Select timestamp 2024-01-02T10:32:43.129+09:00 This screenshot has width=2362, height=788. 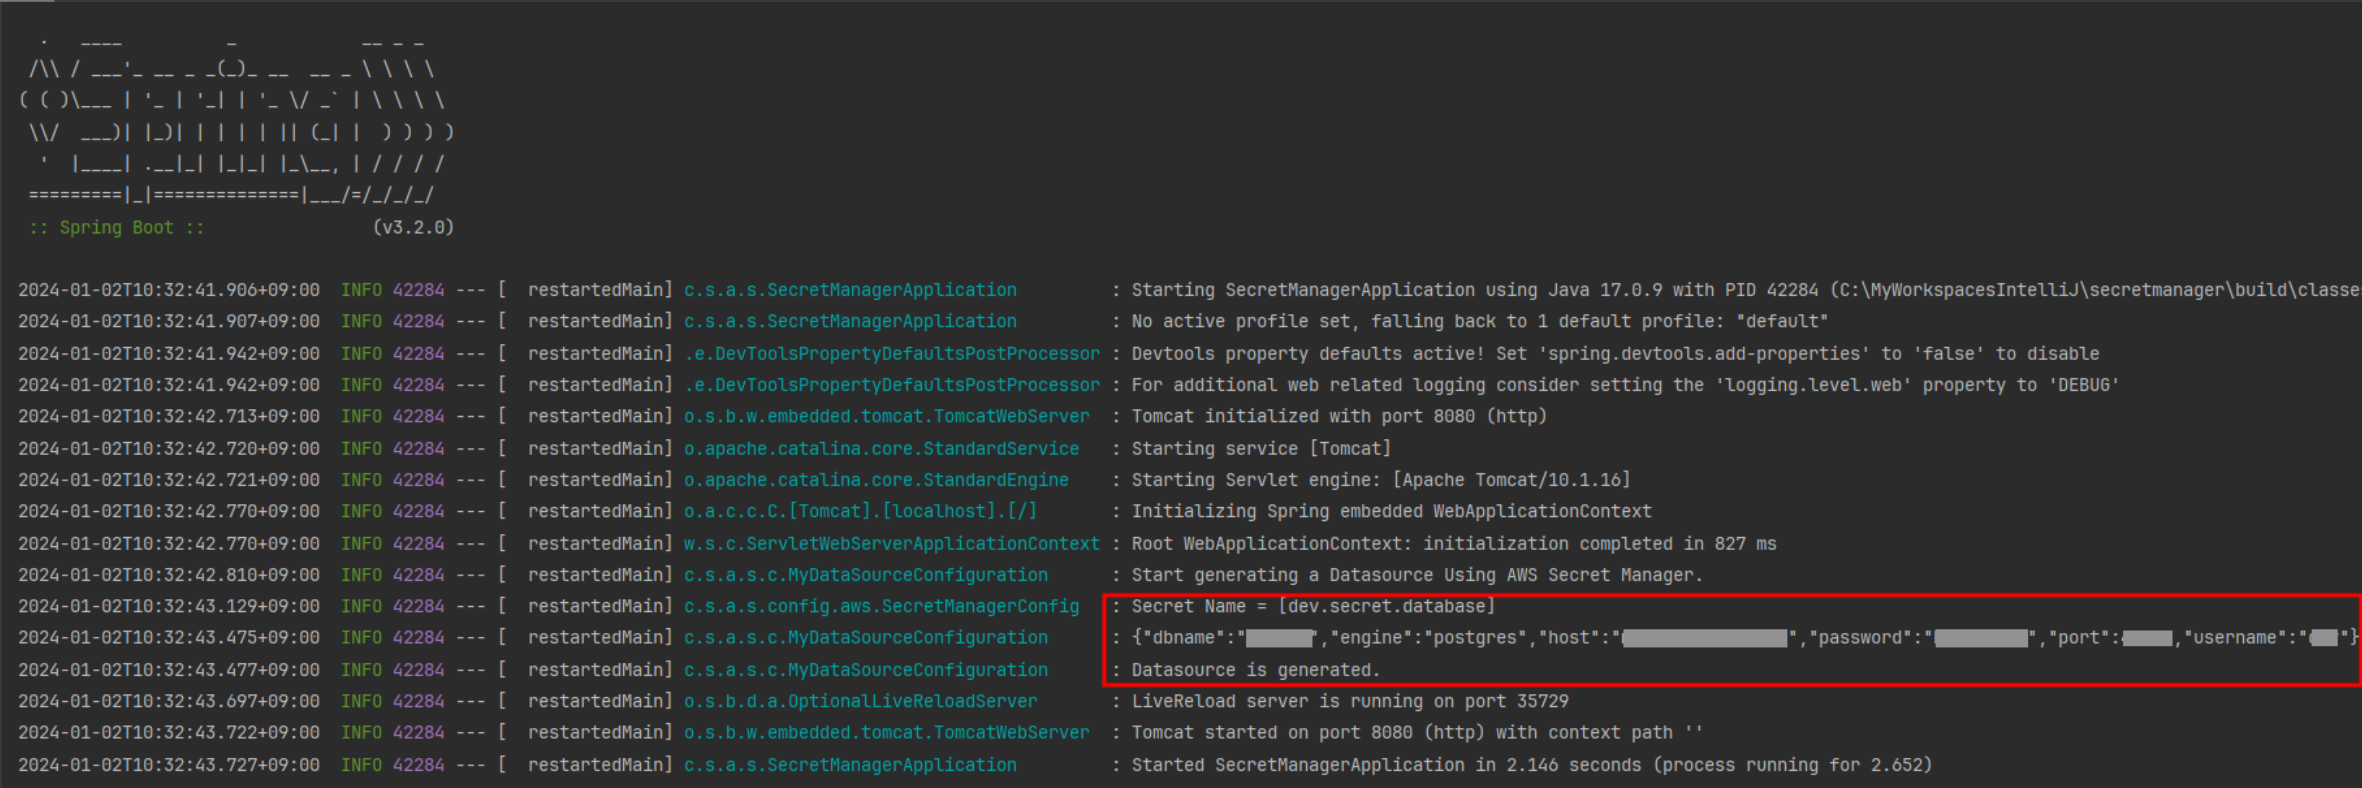pos(169,606)
